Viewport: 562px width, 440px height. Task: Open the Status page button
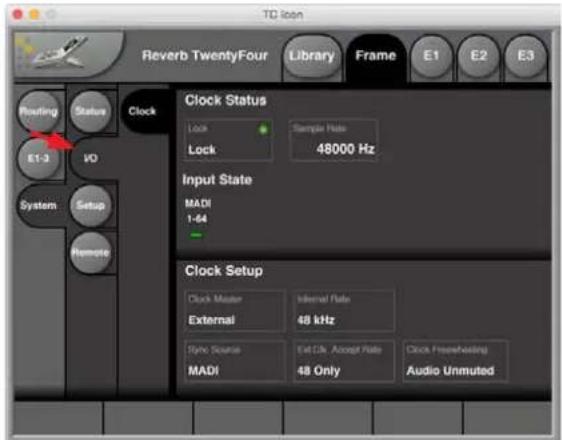pos(90,111)
